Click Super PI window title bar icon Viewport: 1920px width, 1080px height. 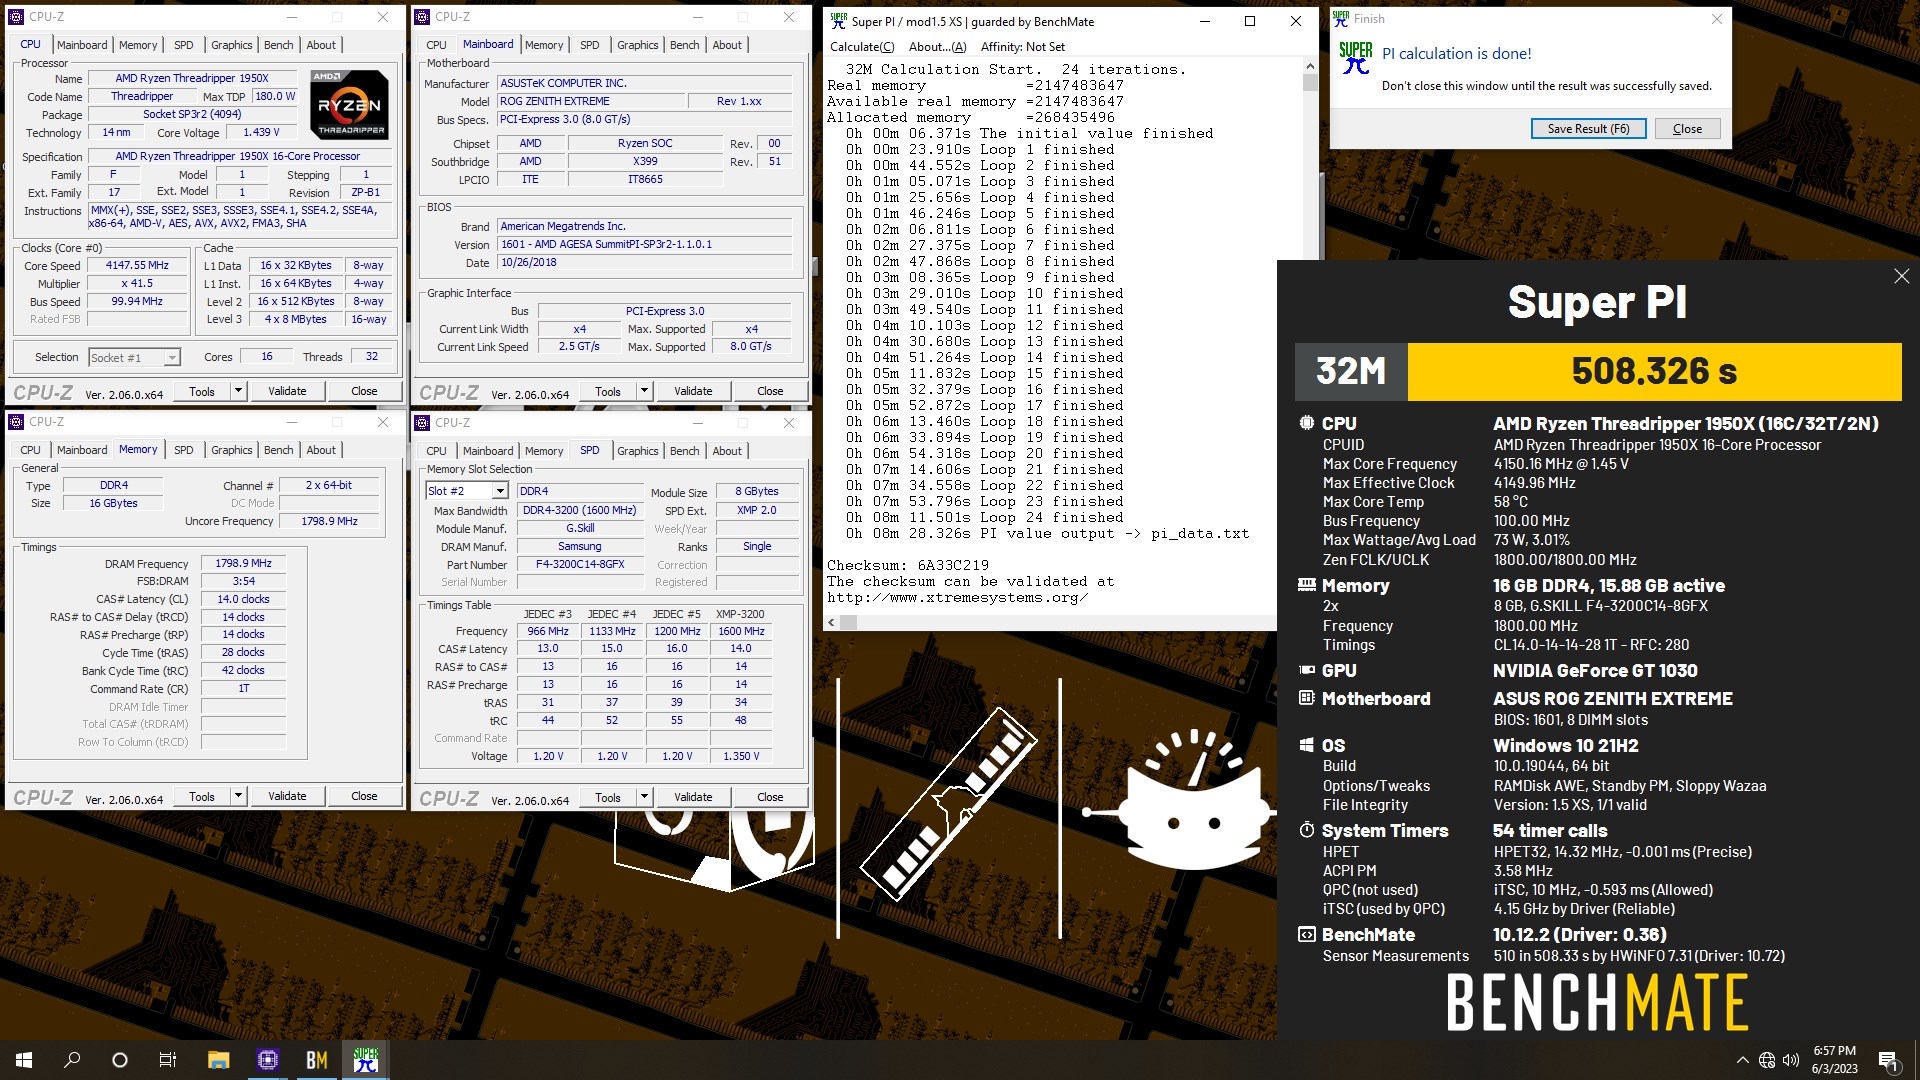(x=838, y=21)
